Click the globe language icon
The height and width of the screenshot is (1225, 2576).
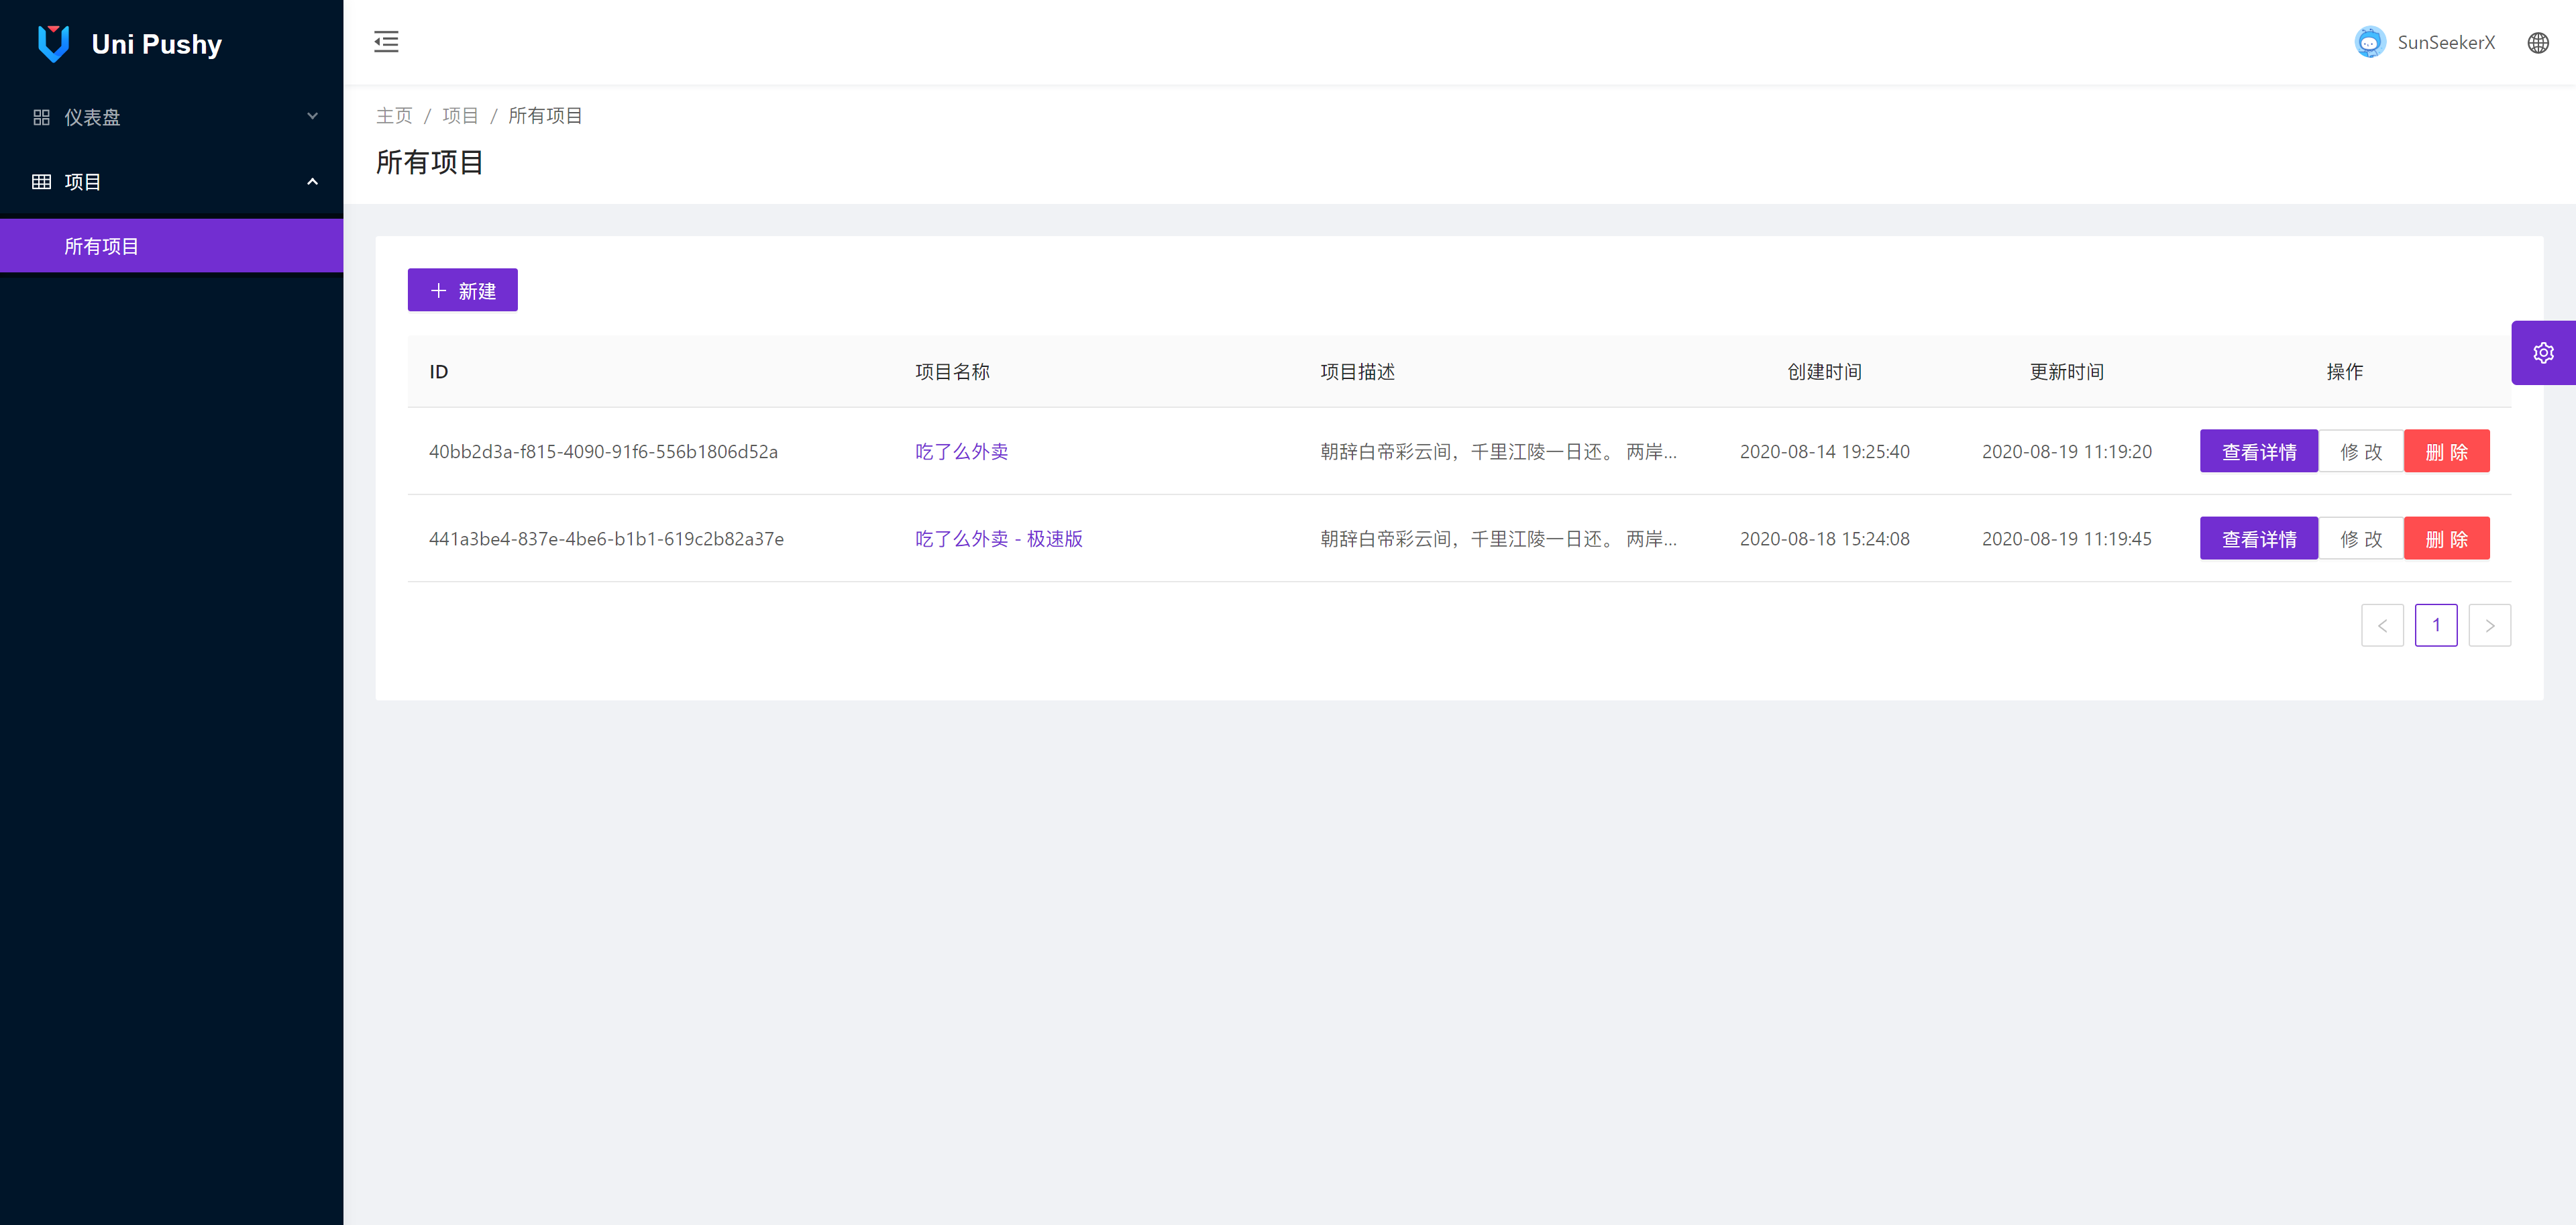(x=2537, y=43)
